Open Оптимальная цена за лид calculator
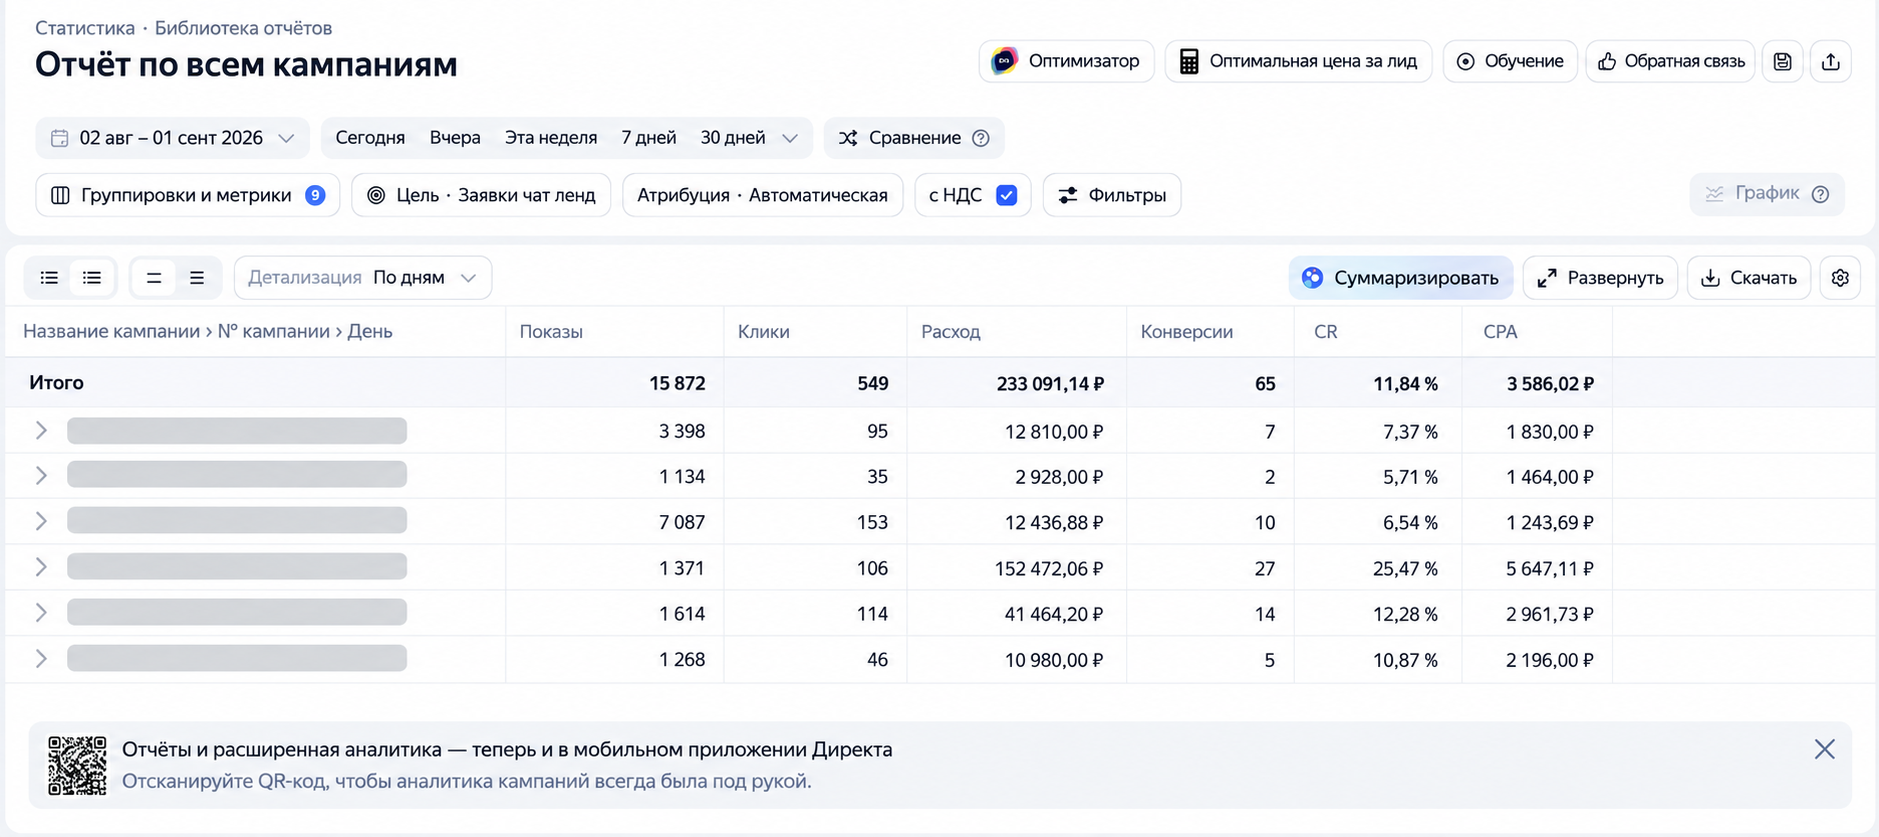 1298,61
